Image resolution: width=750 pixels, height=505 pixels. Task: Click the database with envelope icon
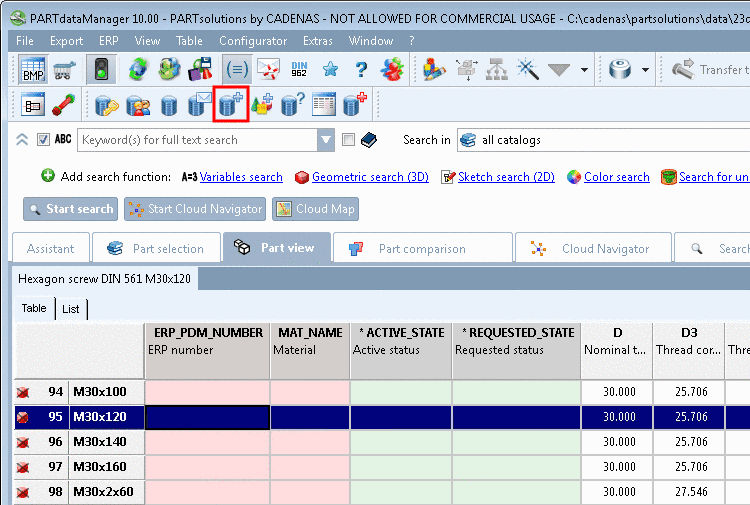pos(199,105)
